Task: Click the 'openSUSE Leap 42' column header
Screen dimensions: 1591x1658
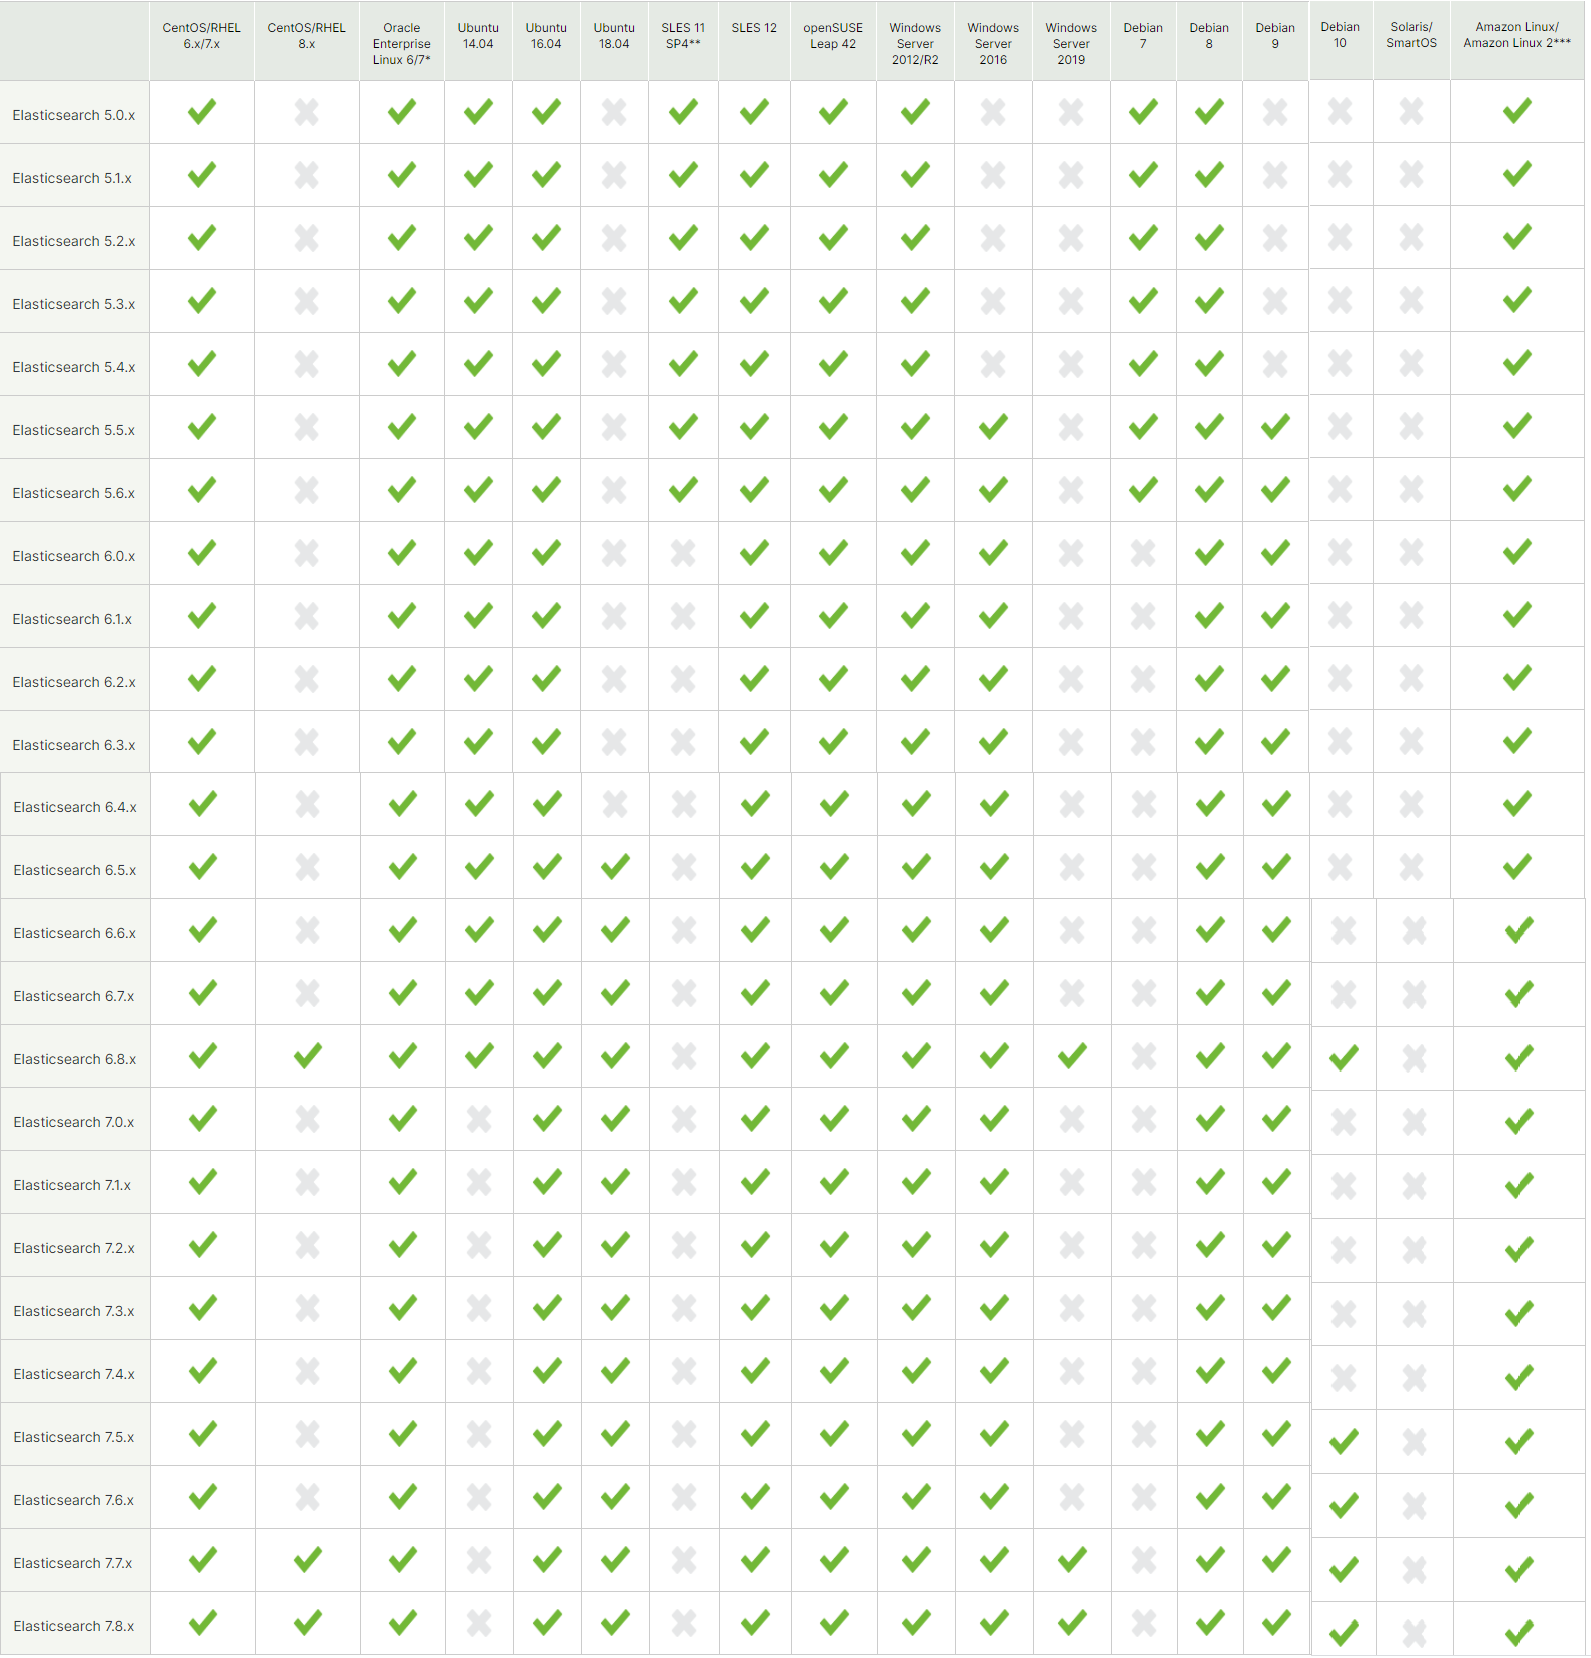Action: 833,36
